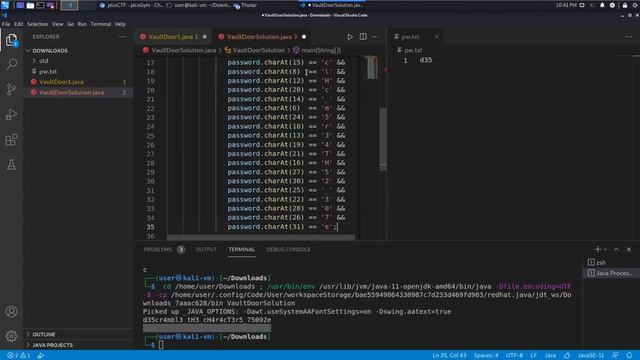
Task: Click the VaultDoorSolution class breadcrumb
Action: pyautogui.click(x=258, y=50)
